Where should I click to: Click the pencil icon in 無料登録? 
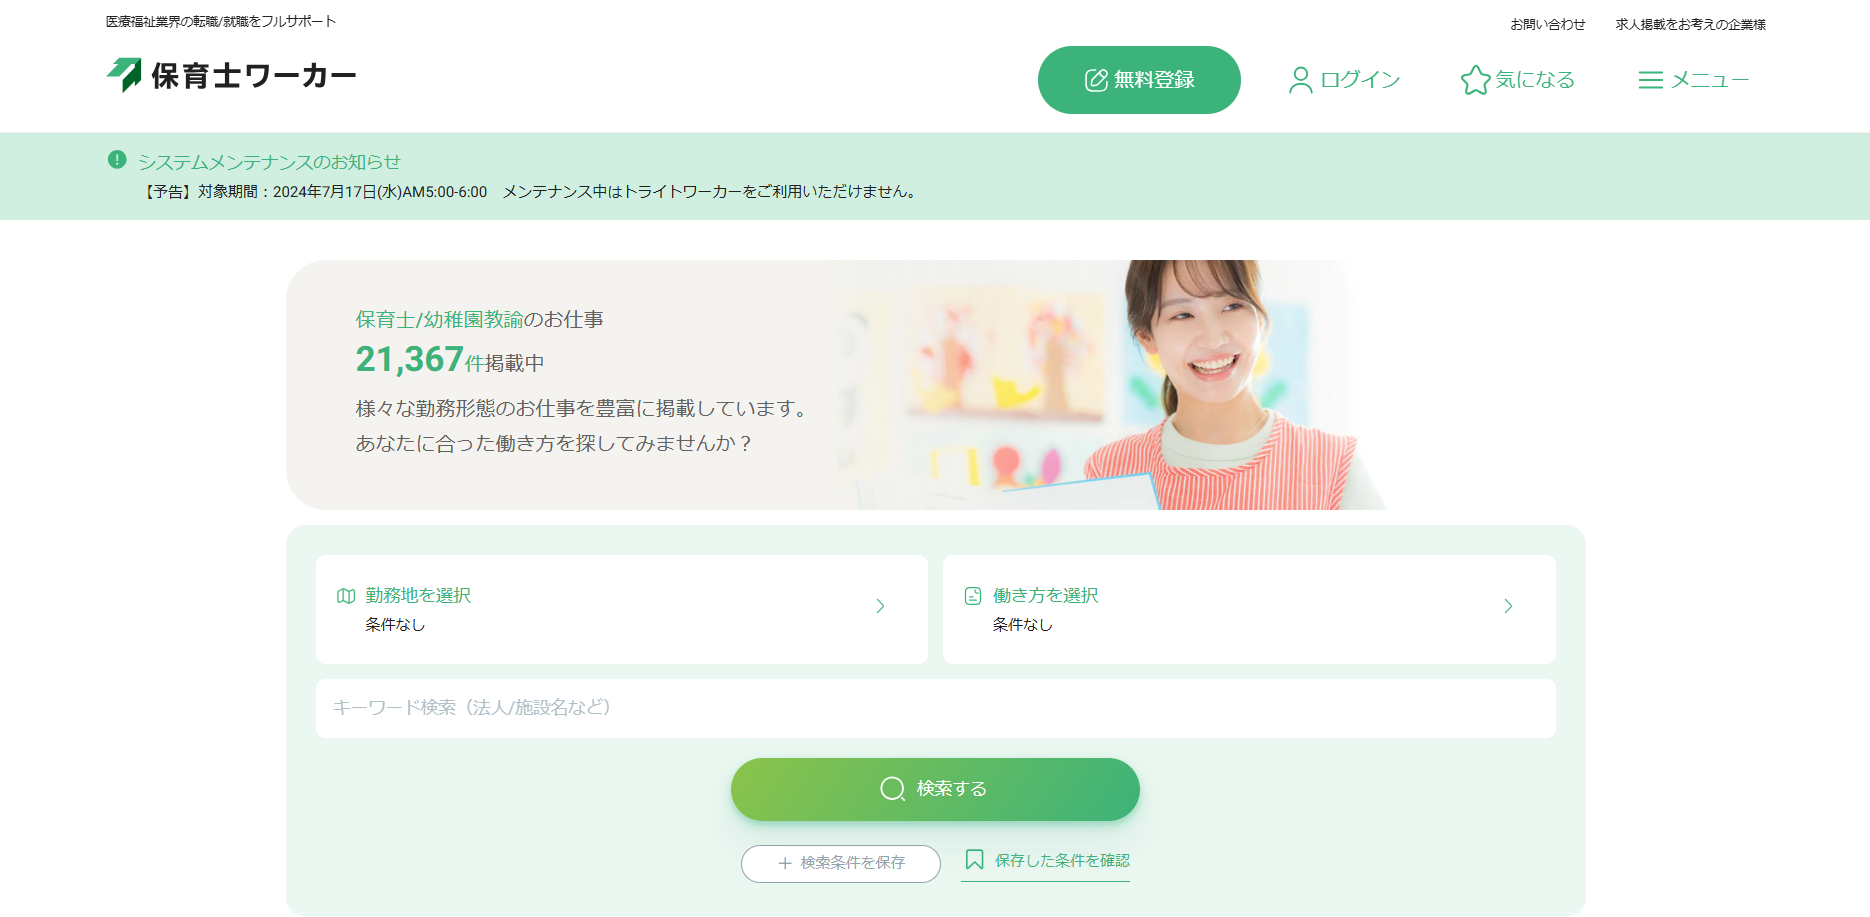[1096, 80]
